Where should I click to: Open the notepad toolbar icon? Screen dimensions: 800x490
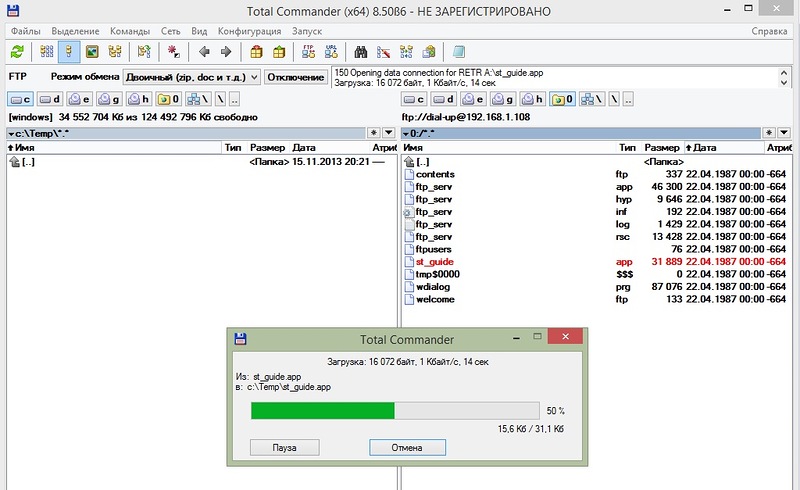tap(459, 52)
